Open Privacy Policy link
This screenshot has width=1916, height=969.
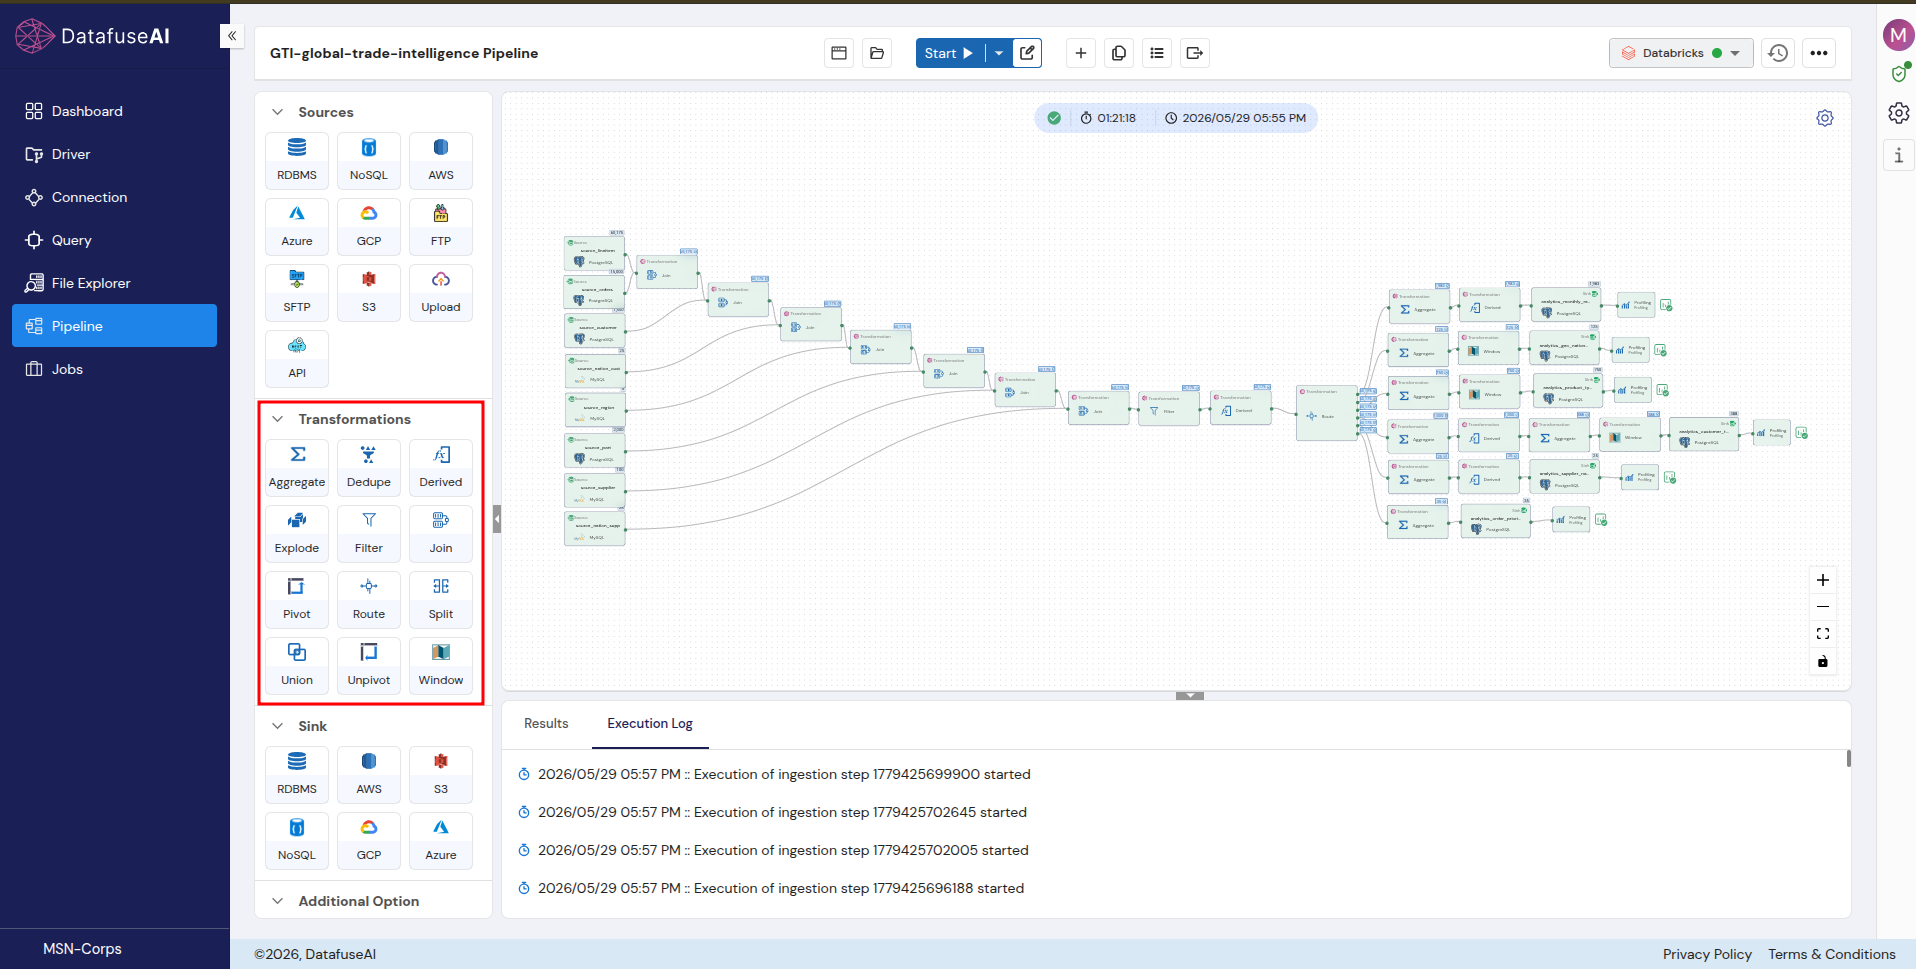point(1707,954)
